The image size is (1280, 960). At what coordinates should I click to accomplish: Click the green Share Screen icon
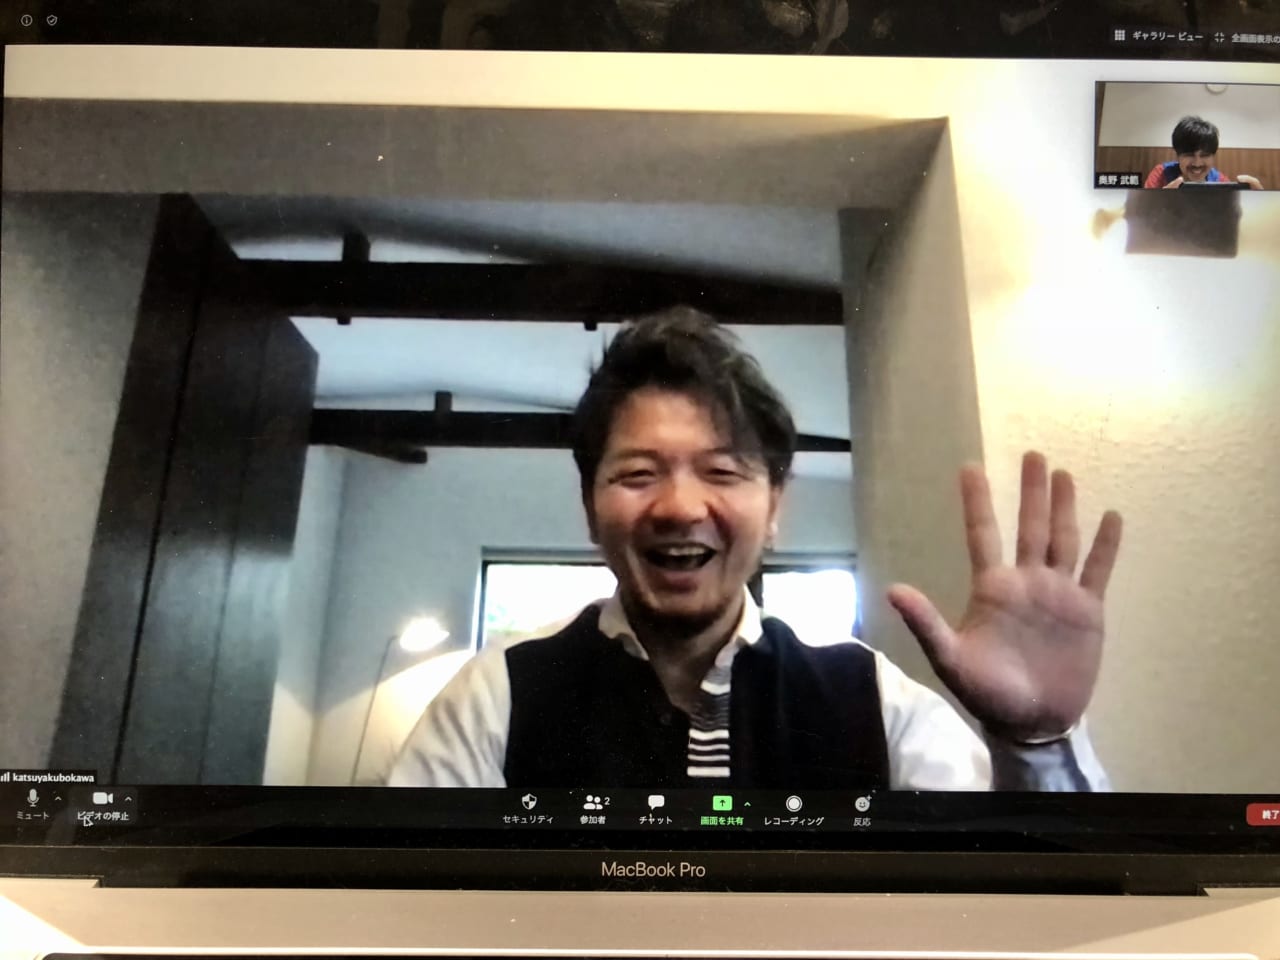click(x=721, y=803)
